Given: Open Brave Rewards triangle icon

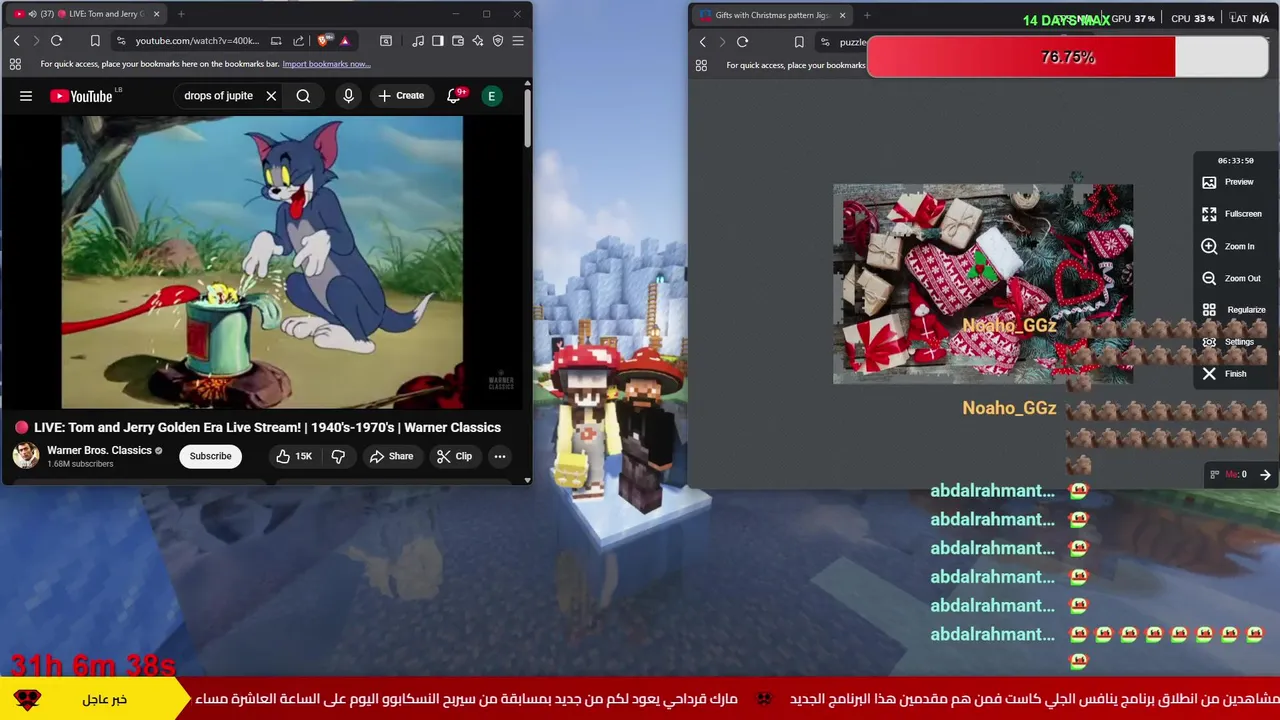Looking at the screenshot, I should point(344,41).
